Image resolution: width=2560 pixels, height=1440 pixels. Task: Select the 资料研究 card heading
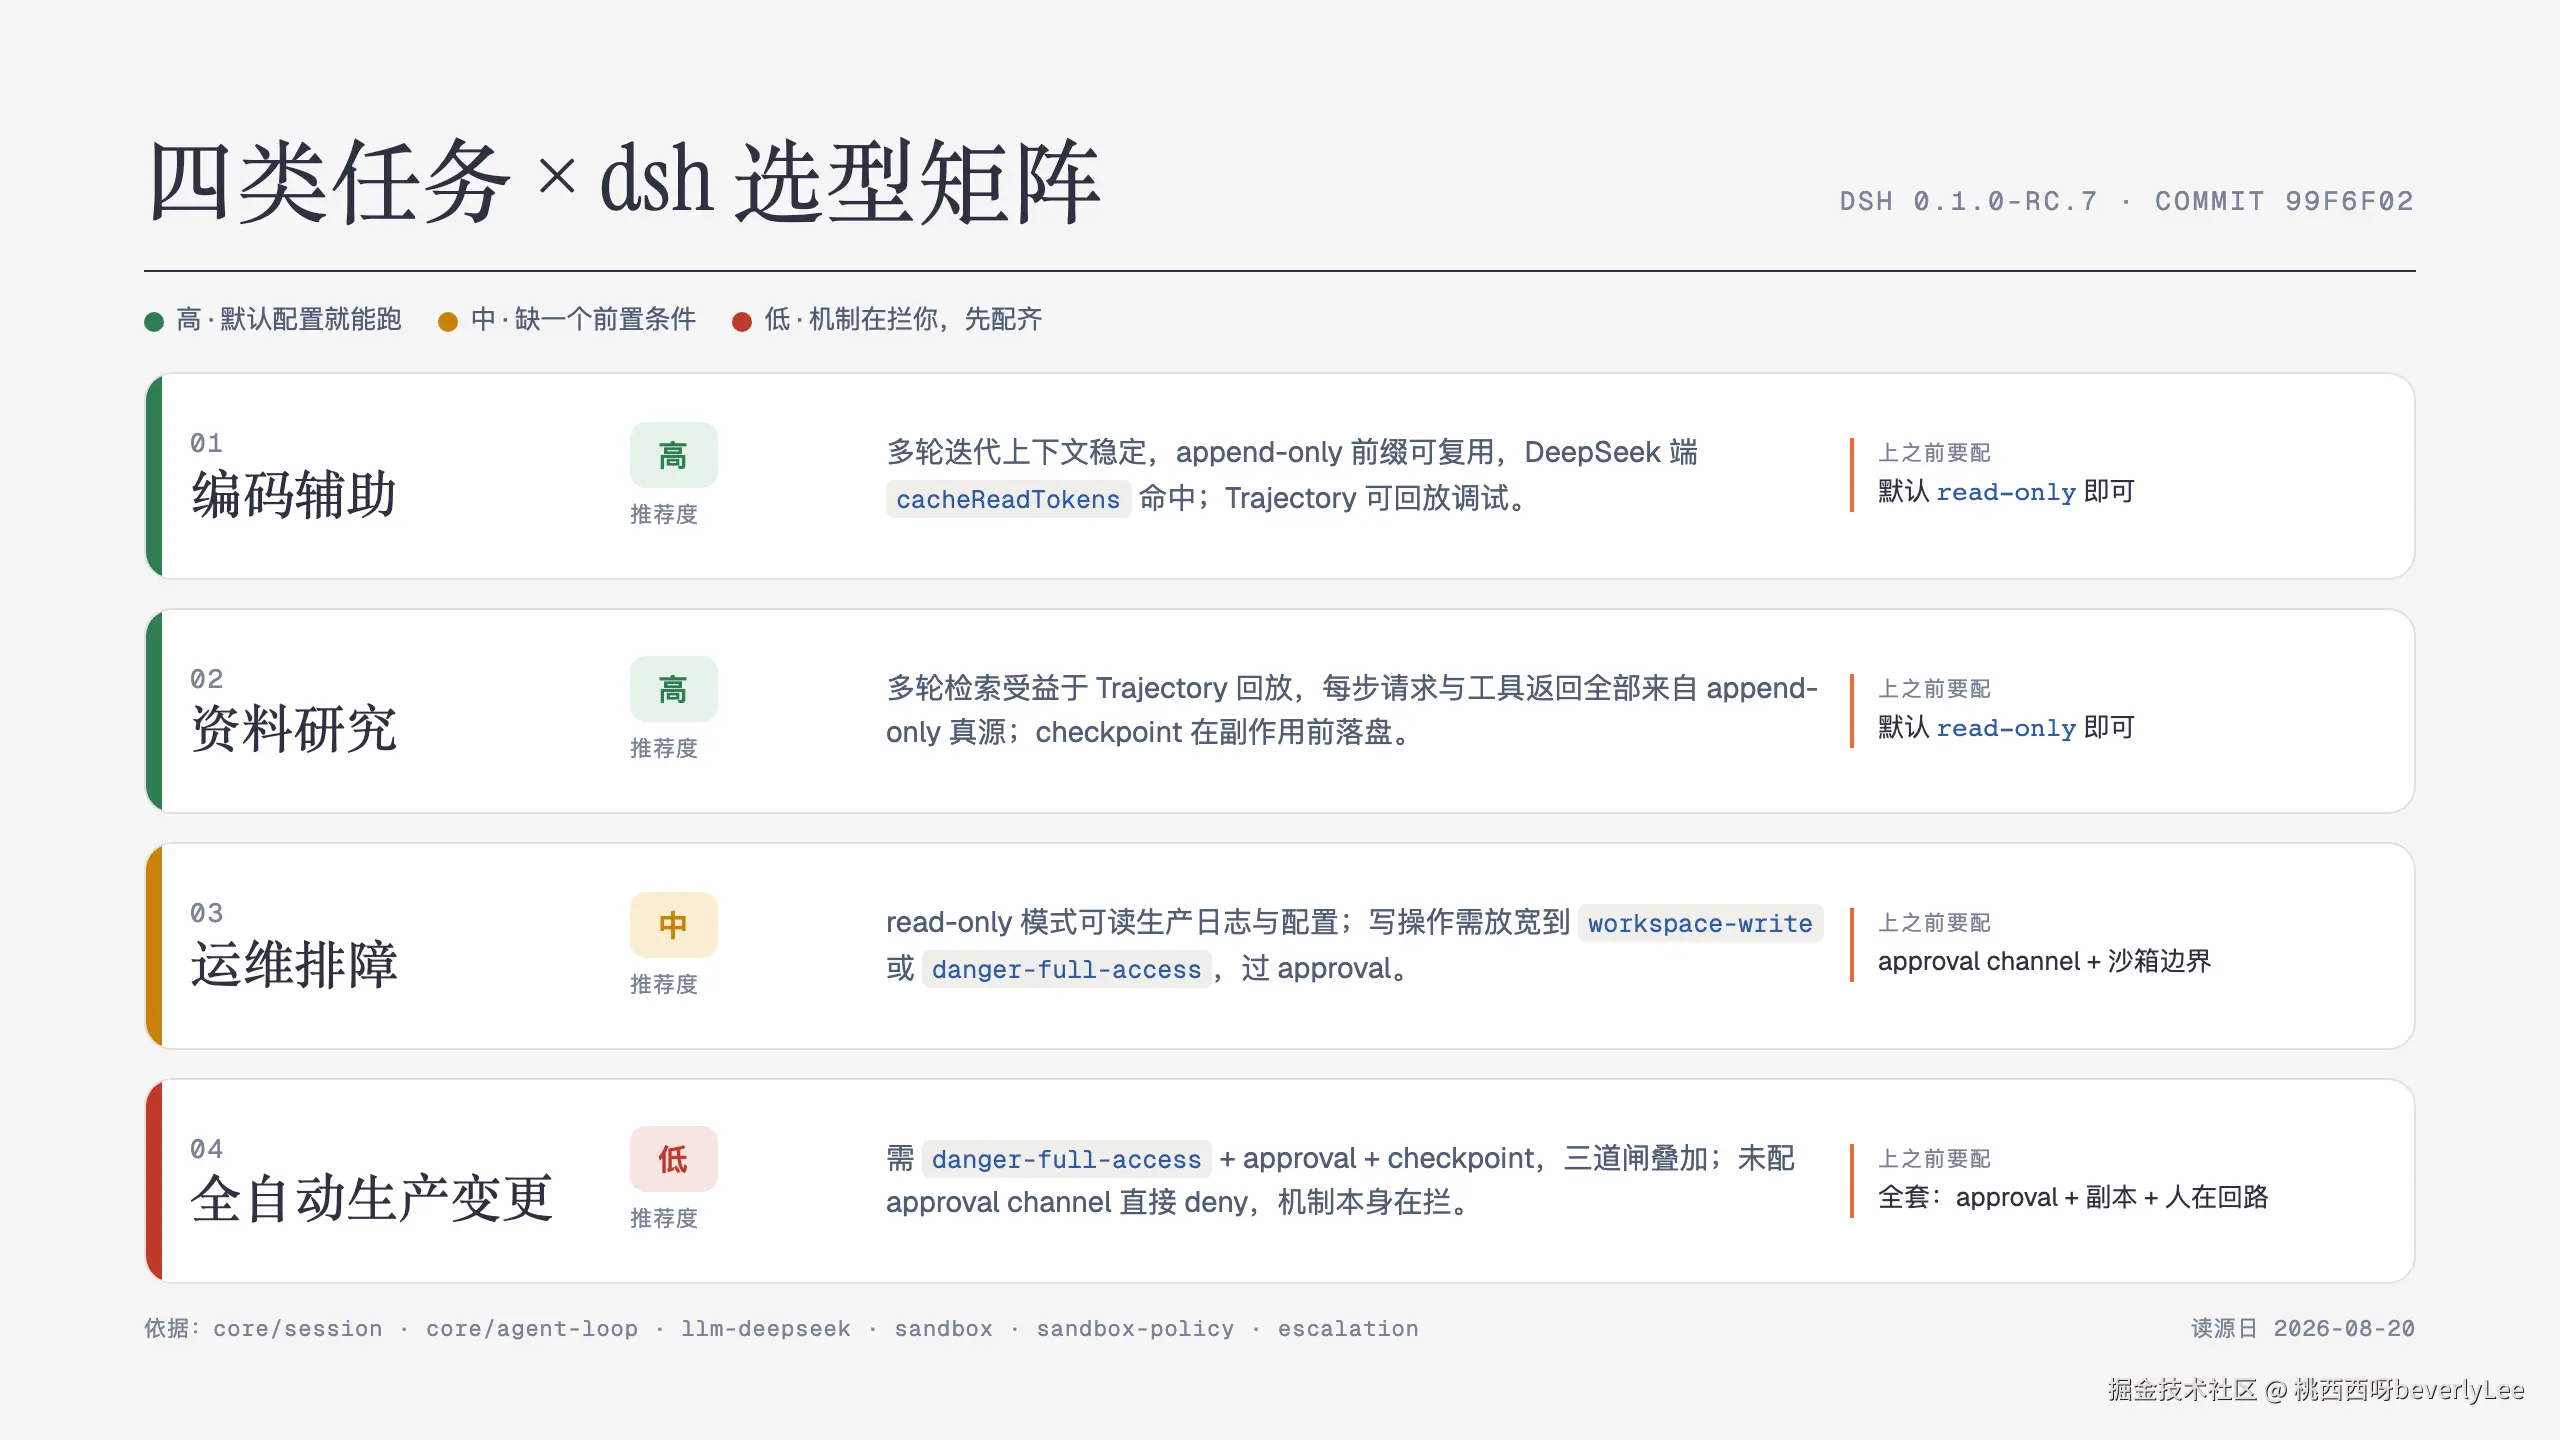(x=294, y=728)
